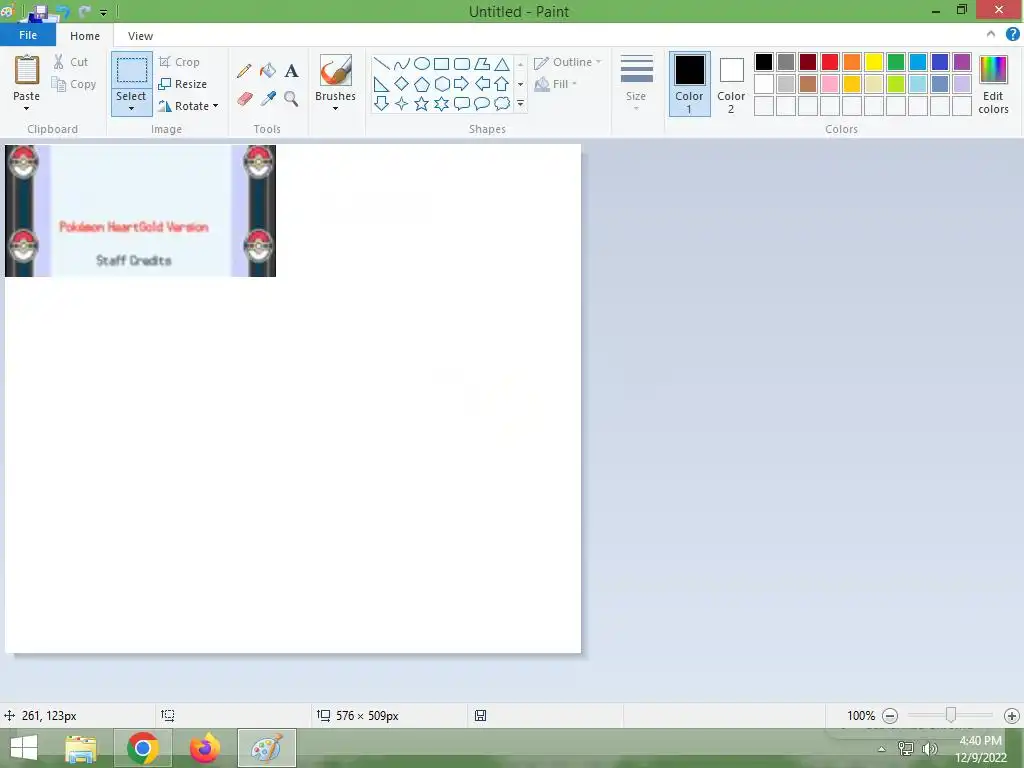The width and height of the screenshot is (1024, 768).
Task: Pick the yellow color swatch
Action: coord(874,62)
